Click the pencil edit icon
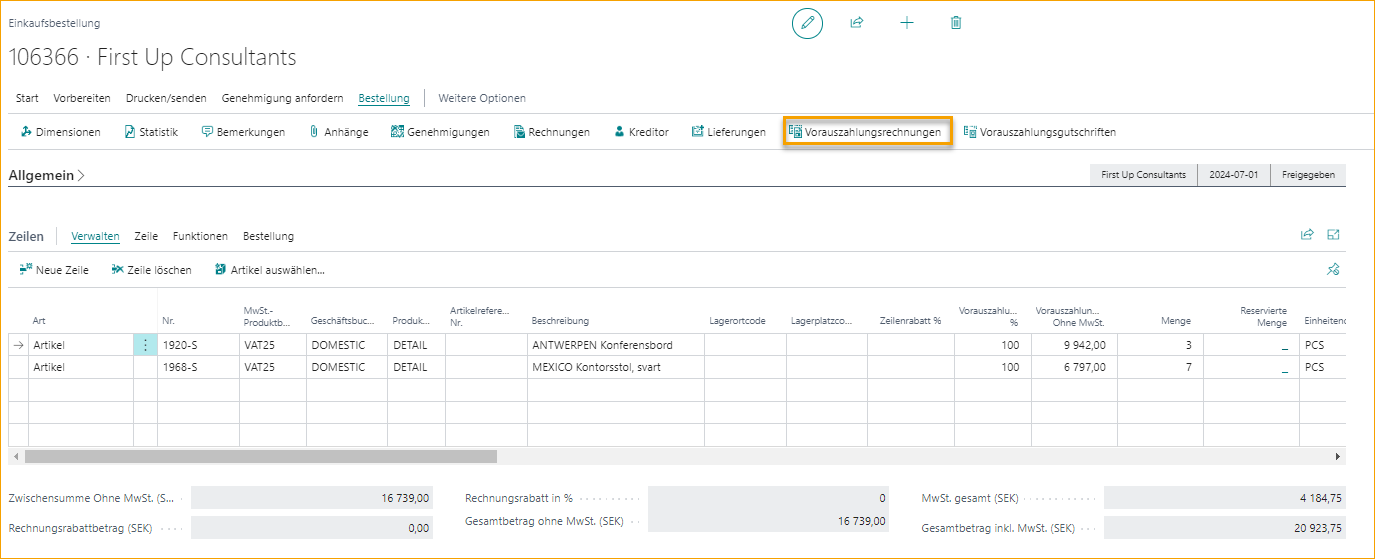The image size is (1375, 559). click(x=807, y=23)
